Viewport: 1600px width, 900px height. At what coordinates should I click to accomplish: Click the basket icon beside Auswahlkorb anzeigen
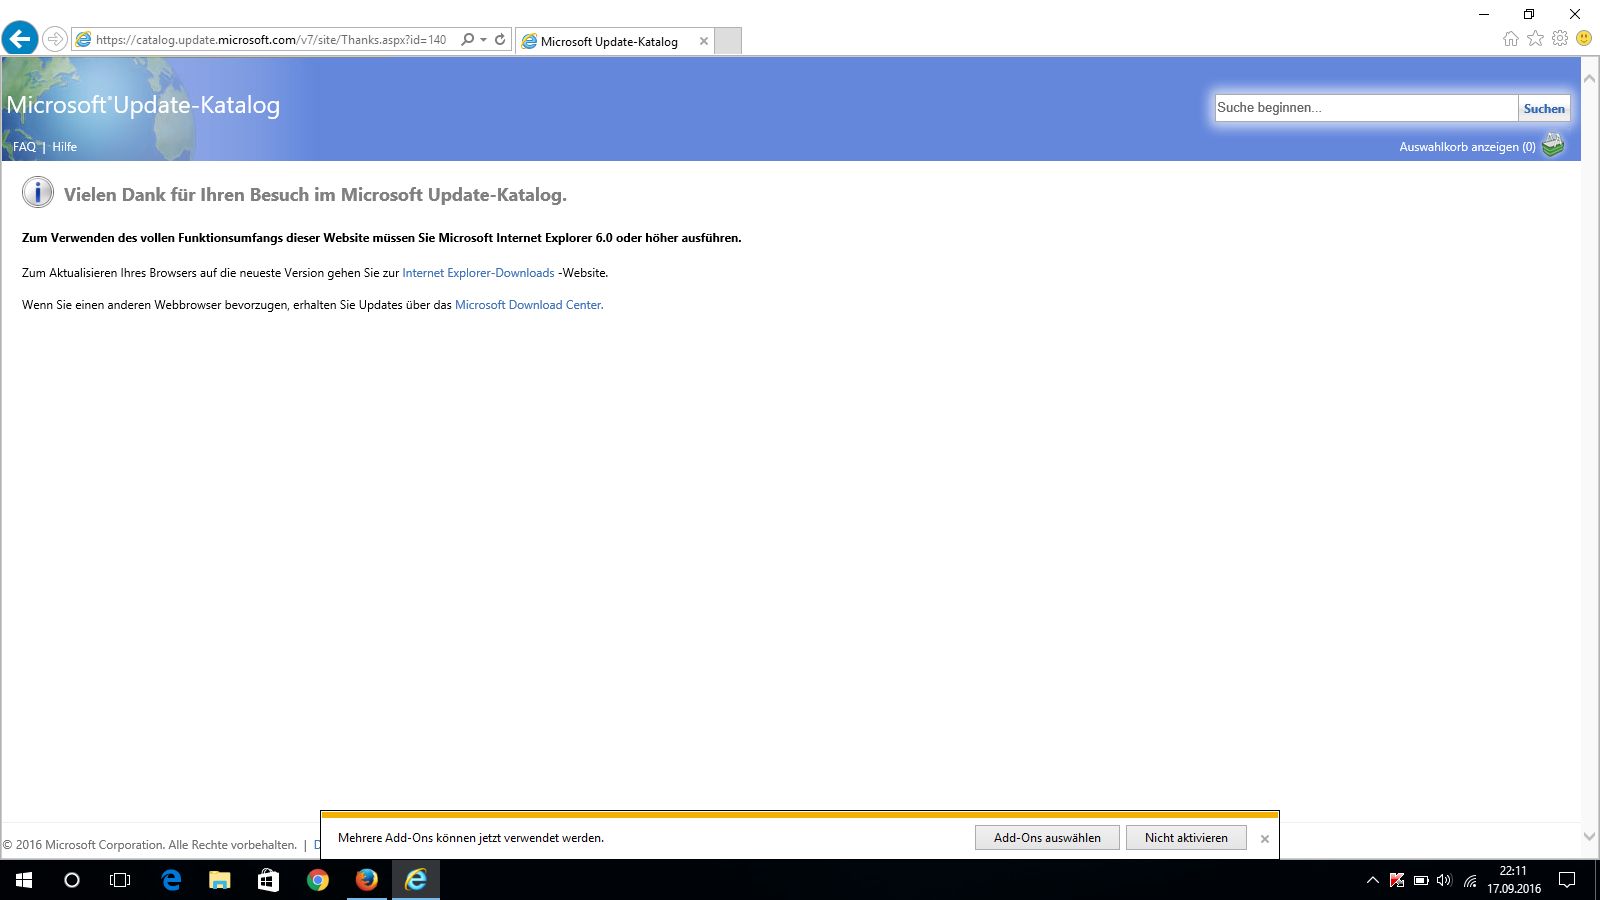click(1553, 146)
